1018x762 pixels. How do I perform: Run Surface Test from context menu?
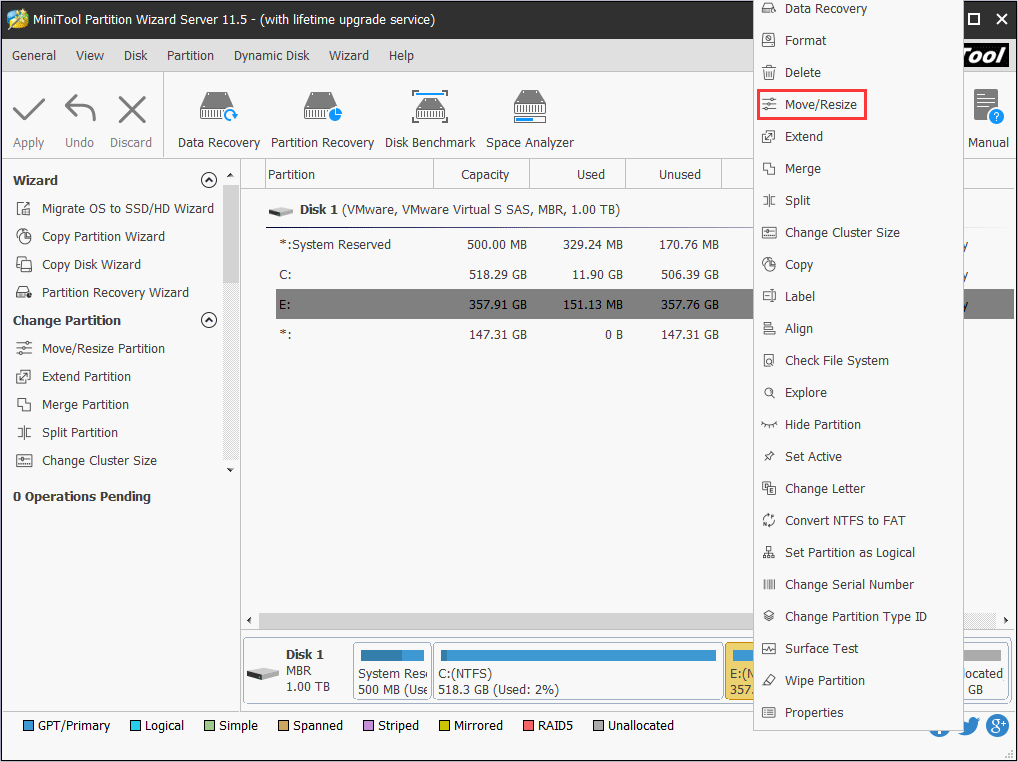click(858, 649)
